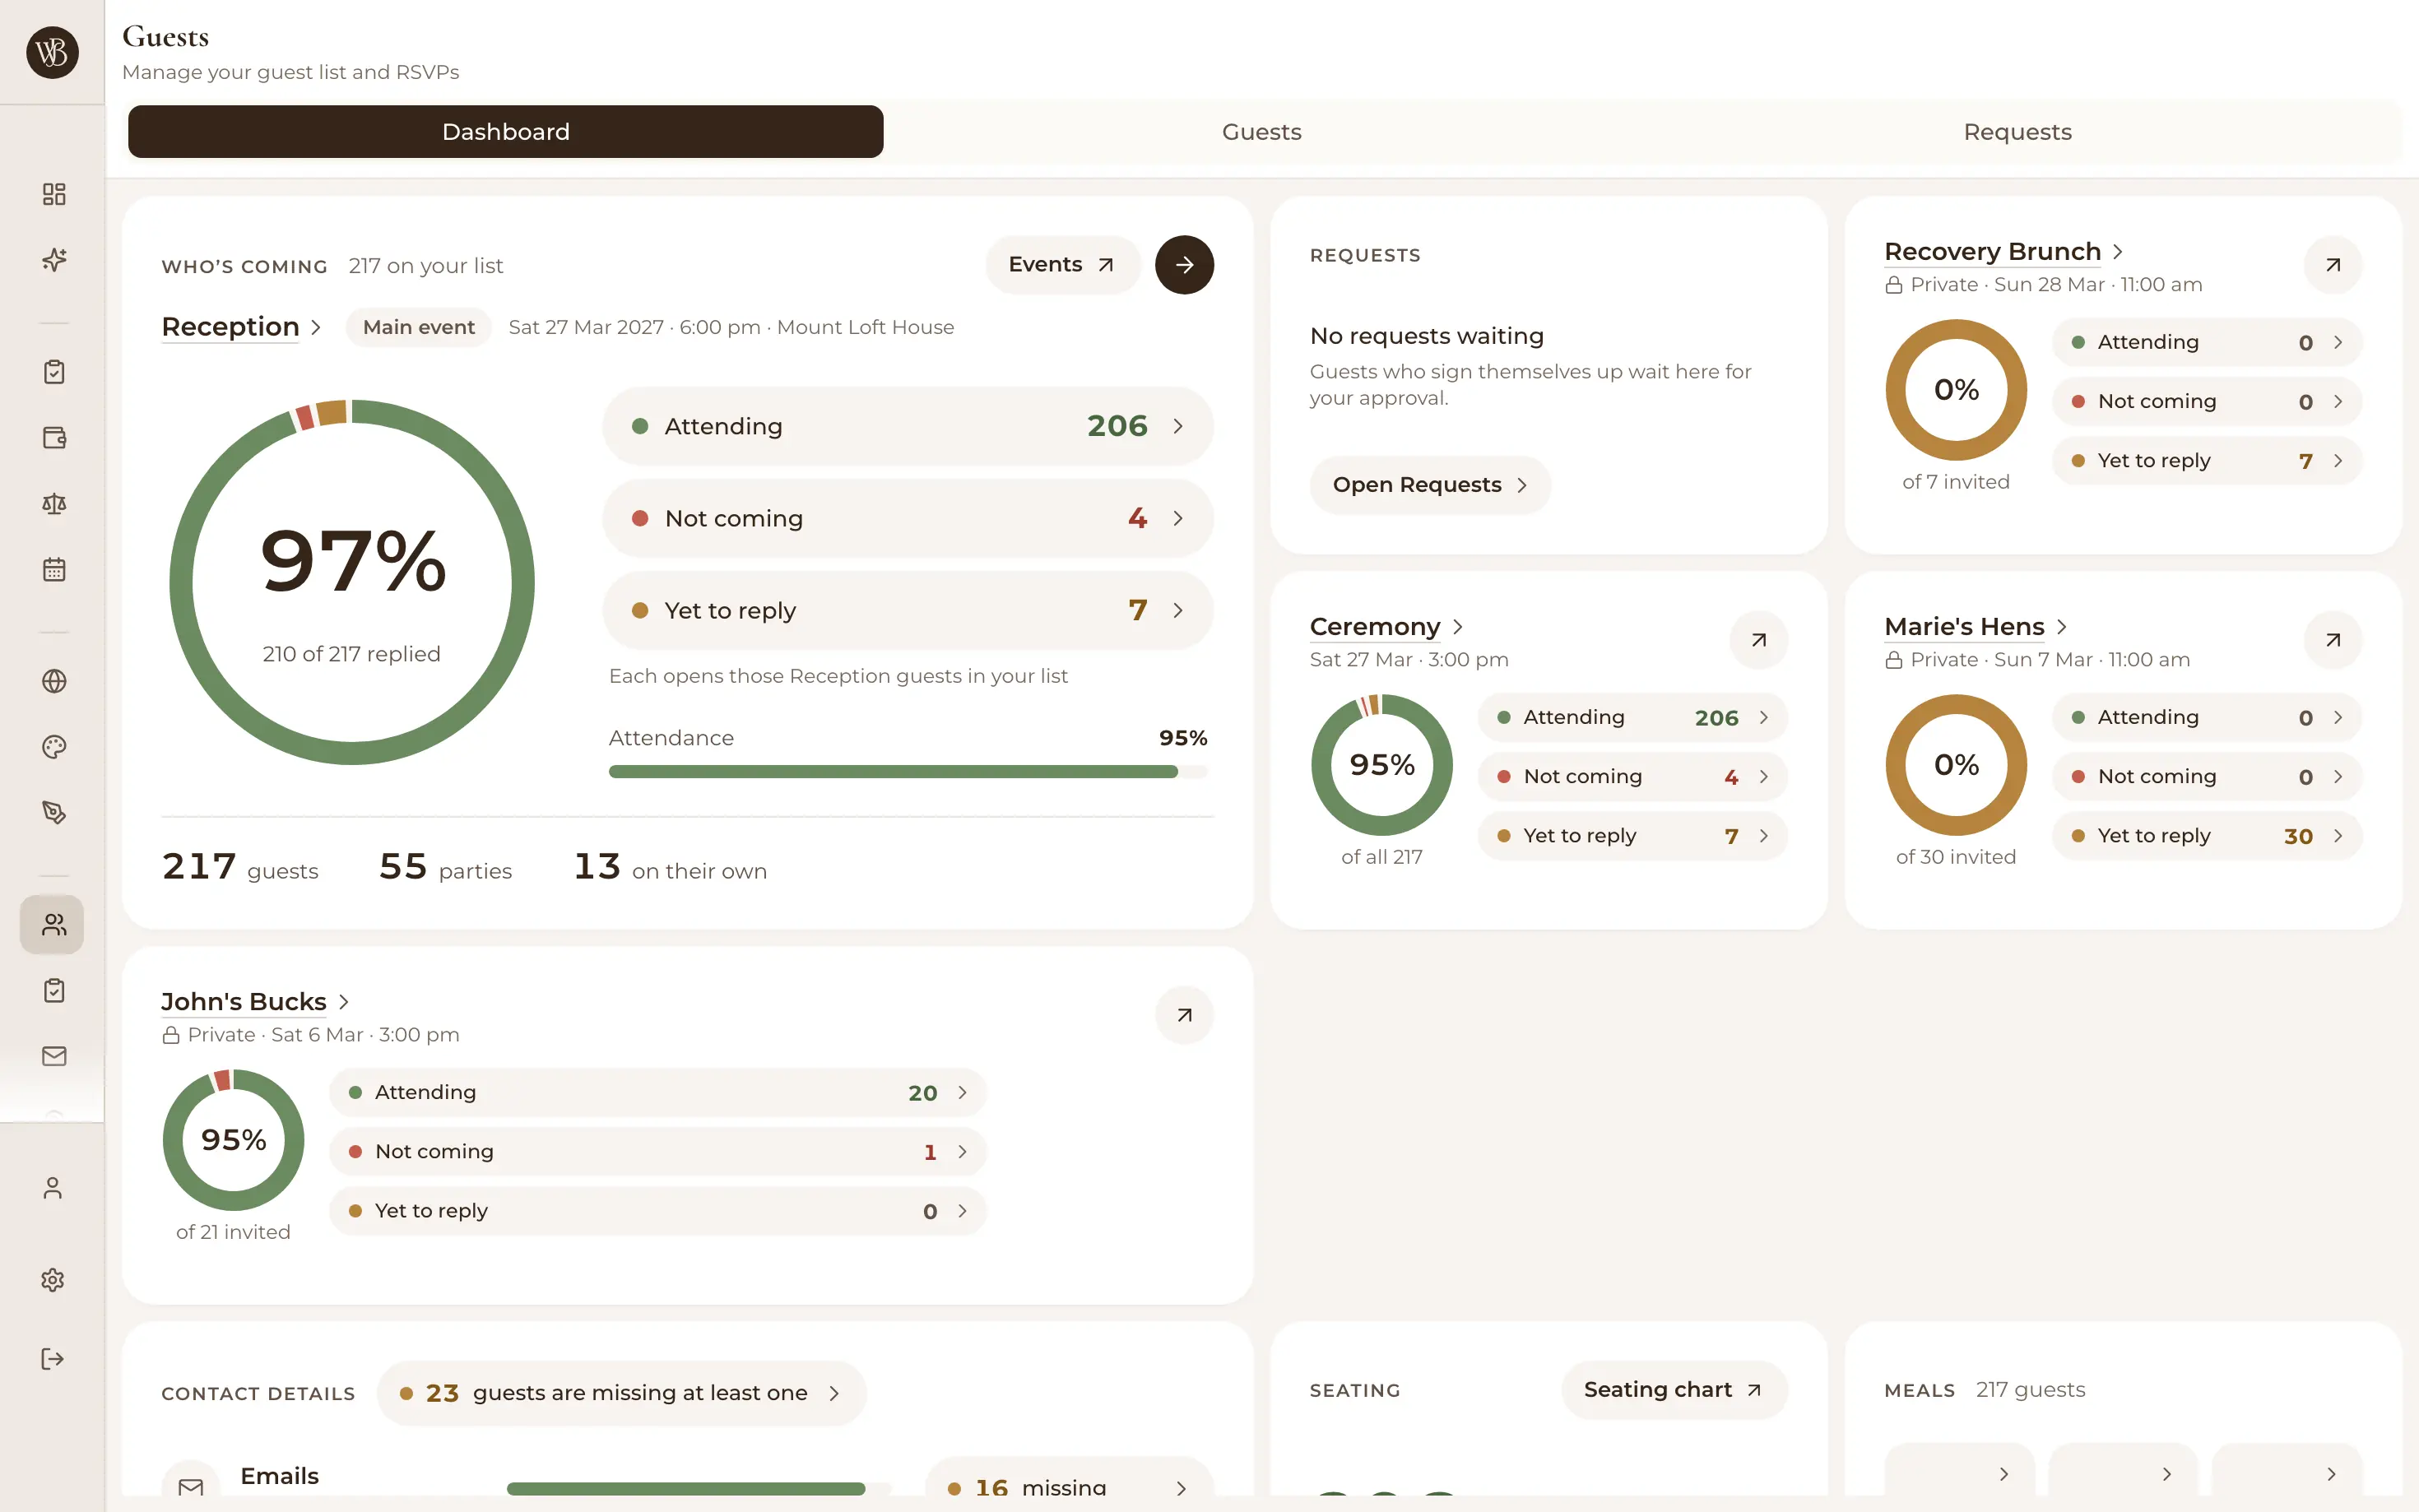Click the Events button
The height and width of the screenshot is (1512, 2419).
click(x=1062, y=265)
